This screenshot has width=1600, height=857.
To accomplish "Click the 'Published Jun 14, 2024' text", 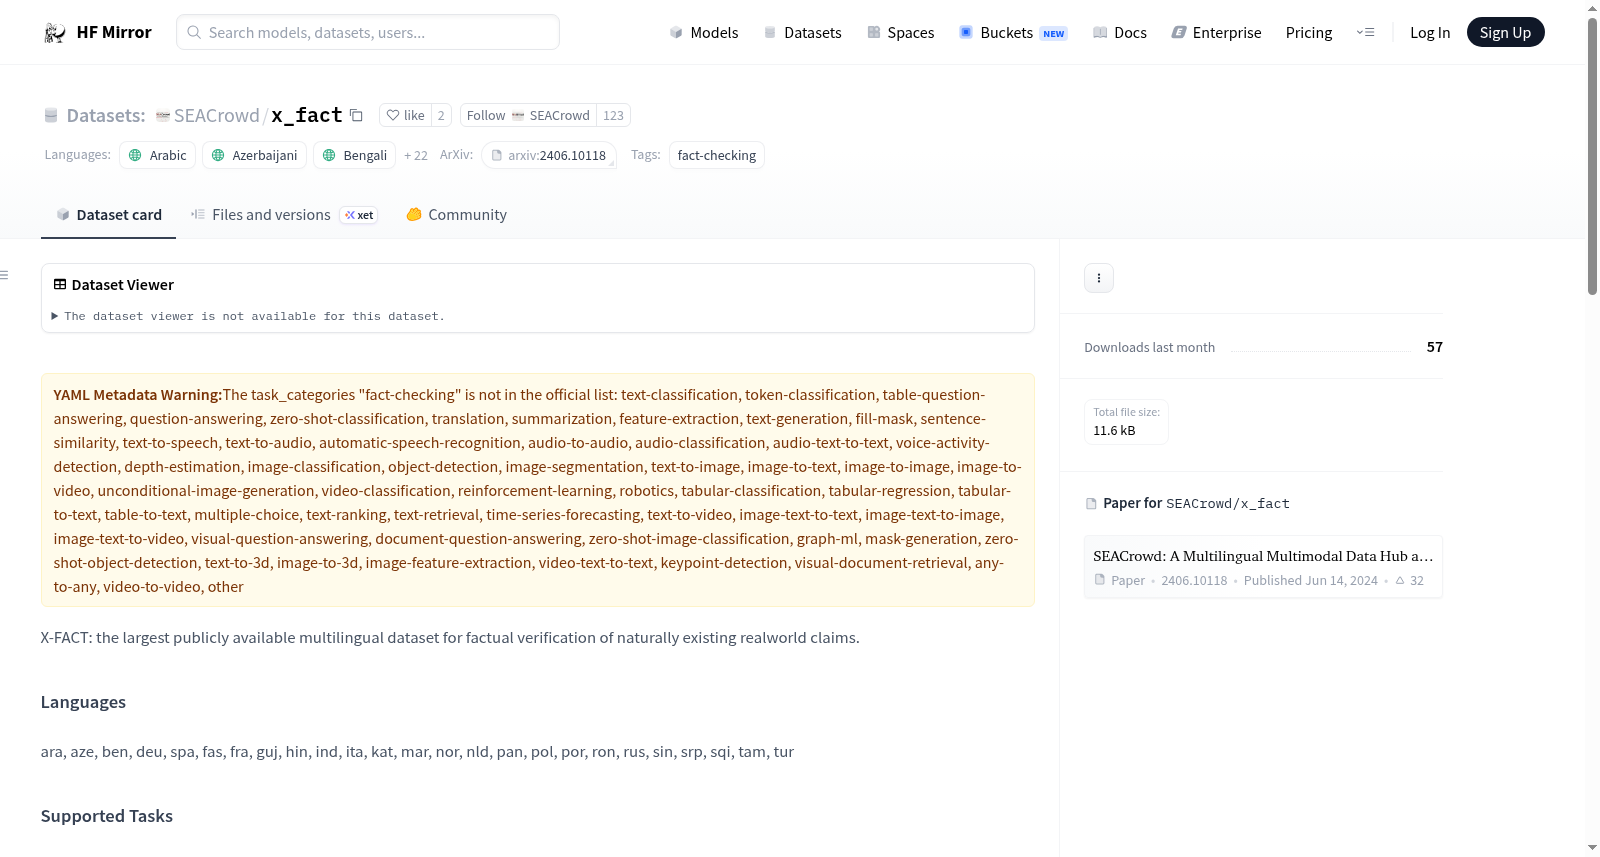I will point(1311,581).
